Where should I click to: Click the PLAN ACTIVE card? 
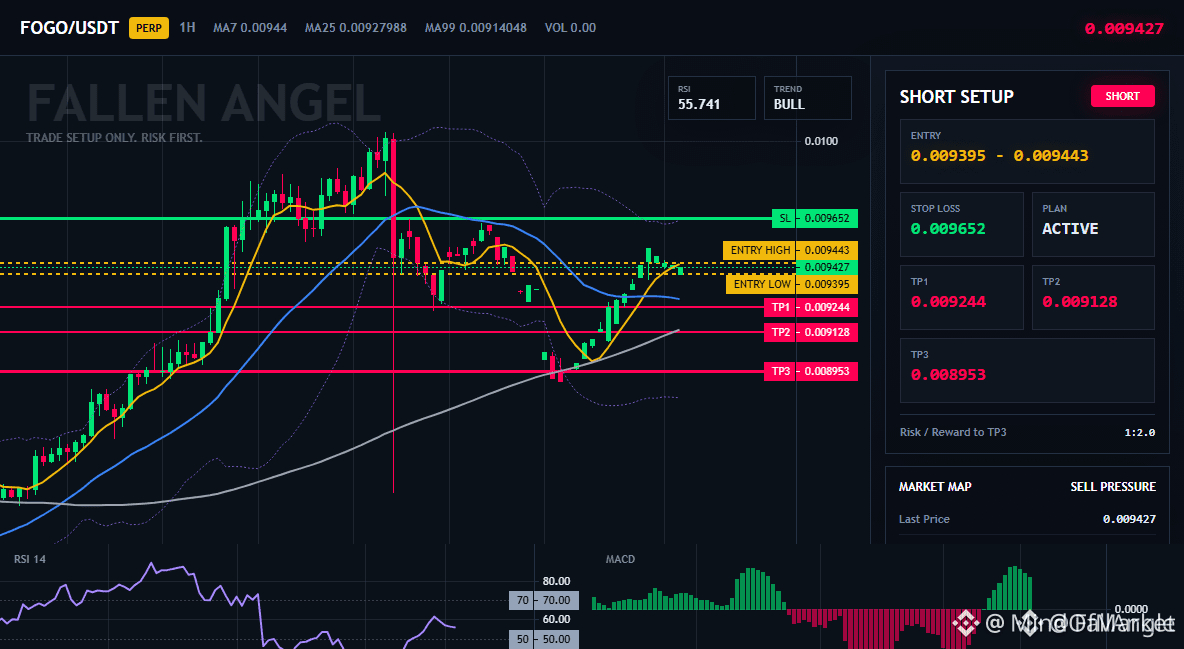tap(1093, 224)
